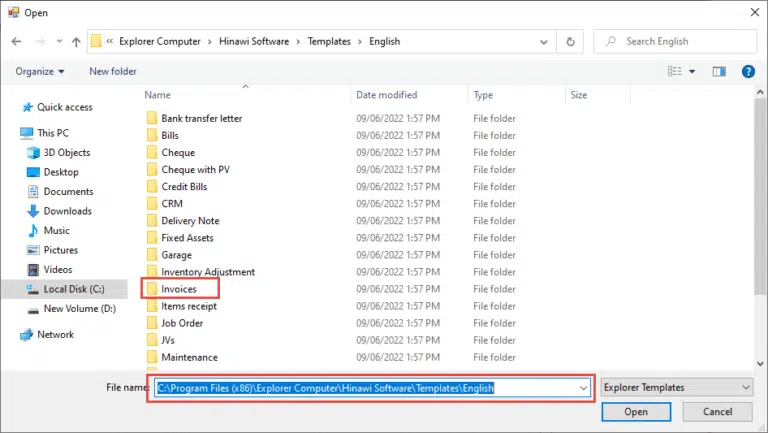
Task: Click the scroll down arrow of file list
Action: 760,363
